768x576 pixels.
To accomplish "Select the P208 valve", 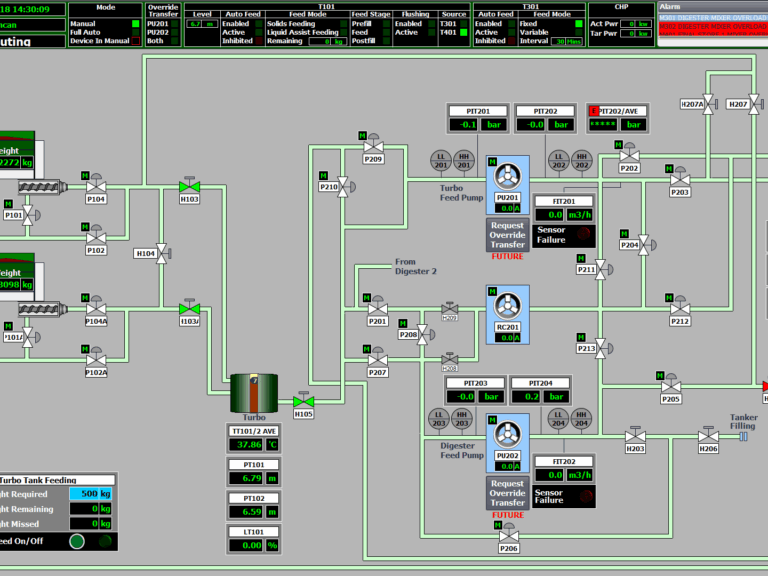I will [x=424, y=335].
